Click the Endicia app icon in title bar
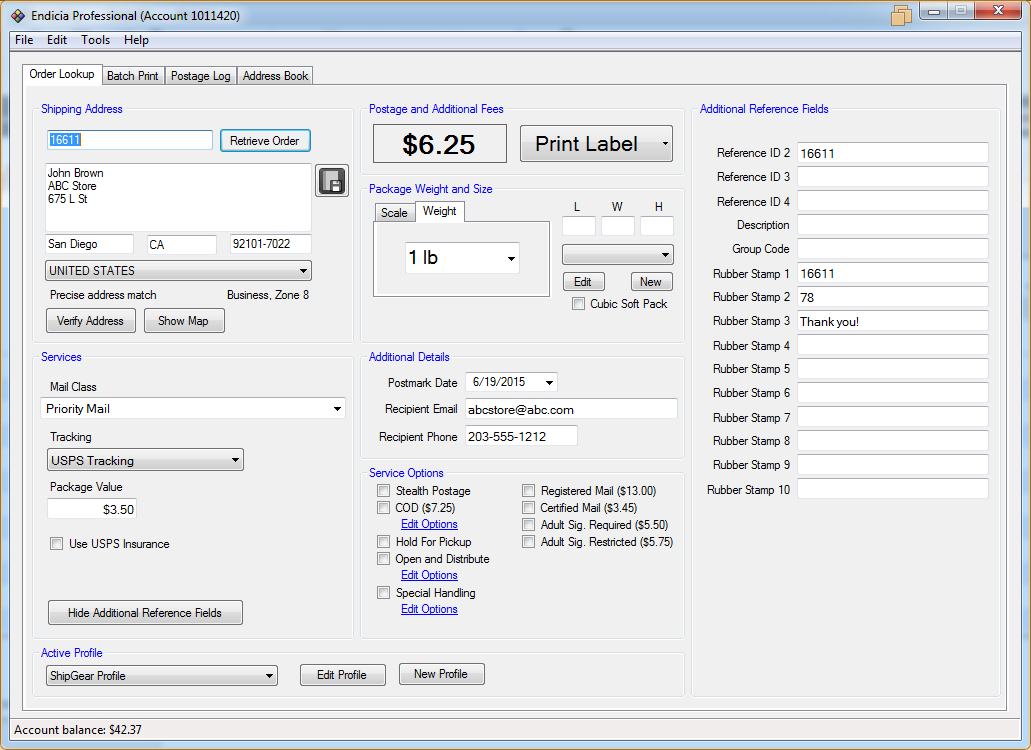Image resolution: width=1031 pixels, height=750 pixels. [x=18, y=15]
